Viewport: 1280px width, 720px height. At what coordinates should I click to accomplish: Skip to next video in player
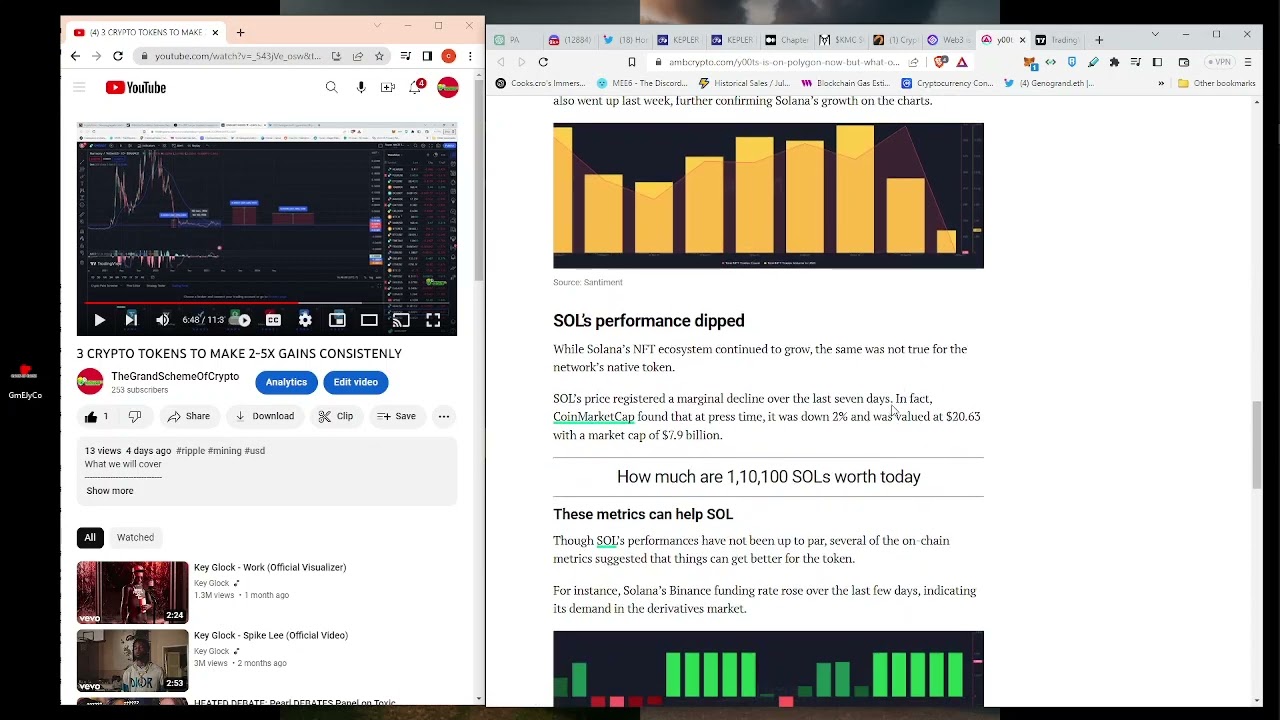(x=131, y=320)
